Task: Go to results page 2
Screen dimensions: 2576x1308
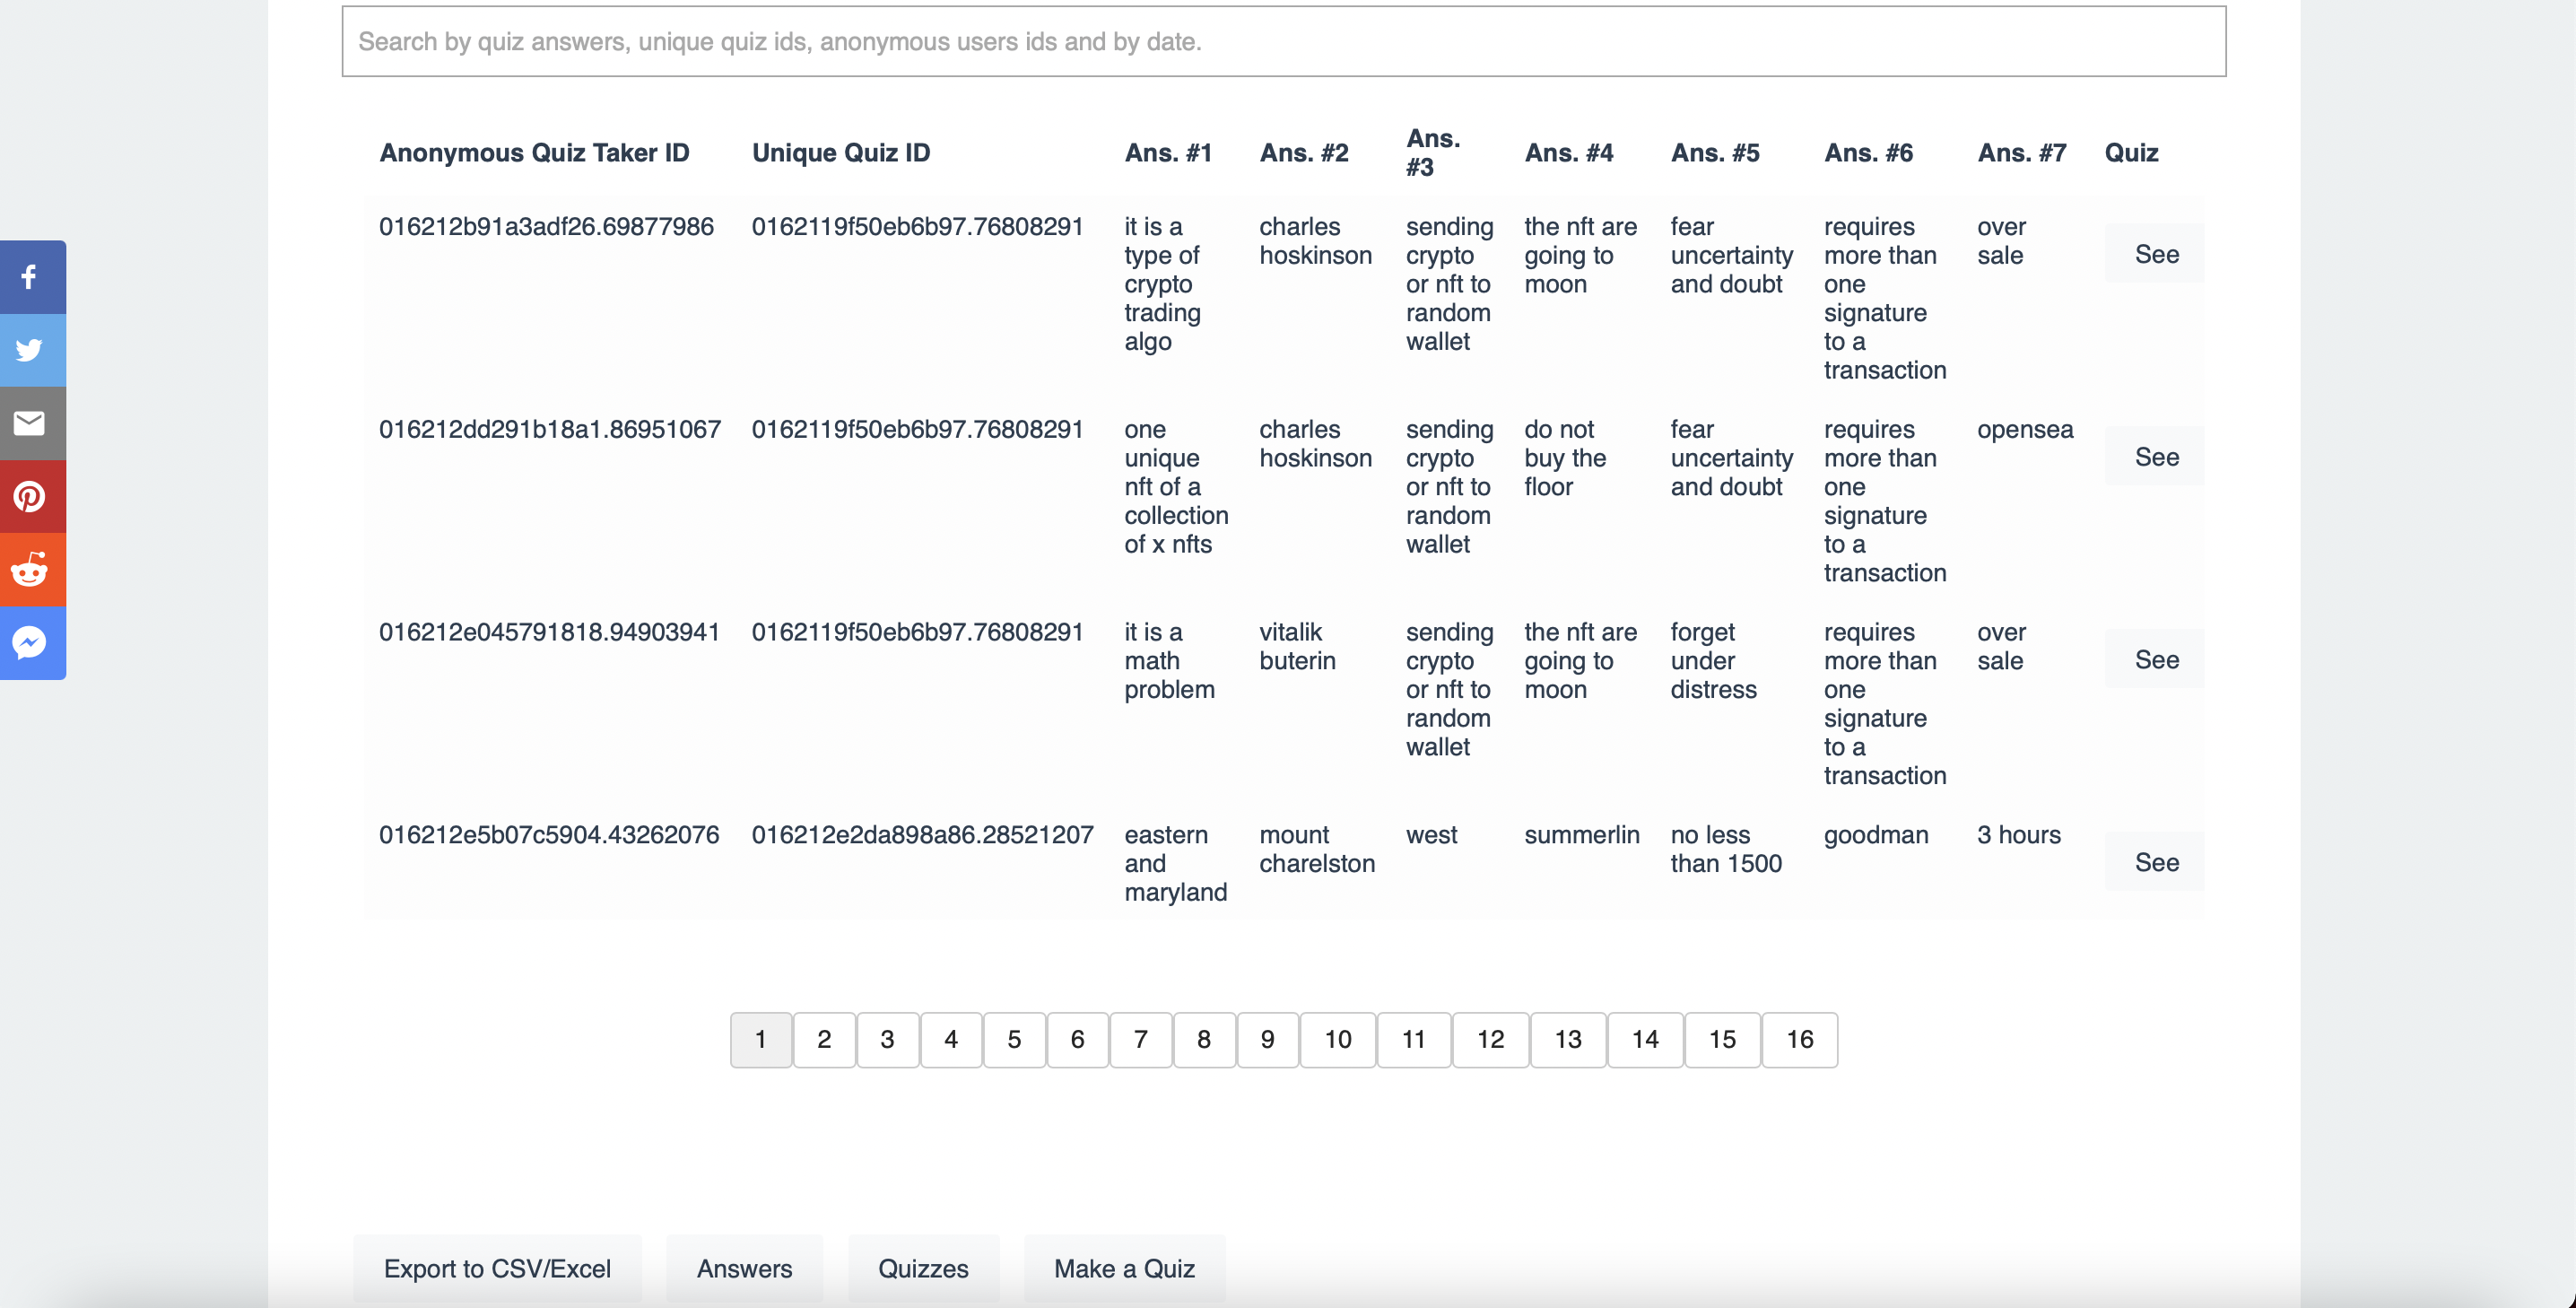Action: point(823,1039)
